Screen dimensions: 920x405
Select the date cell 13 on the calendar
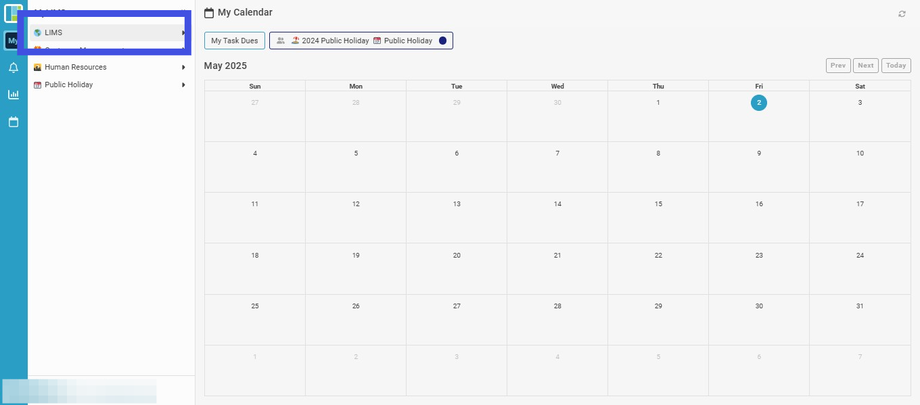(x=456, y=218)
